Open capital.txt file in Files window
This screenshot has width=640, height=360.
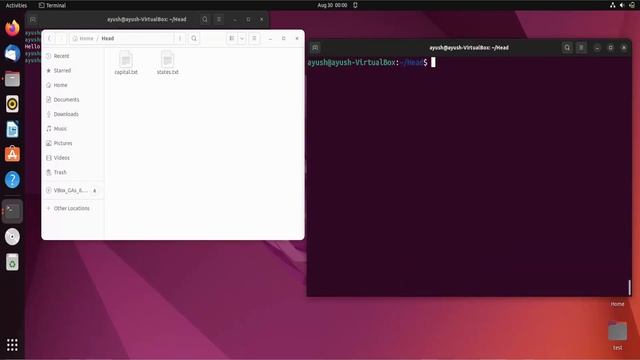126,63
